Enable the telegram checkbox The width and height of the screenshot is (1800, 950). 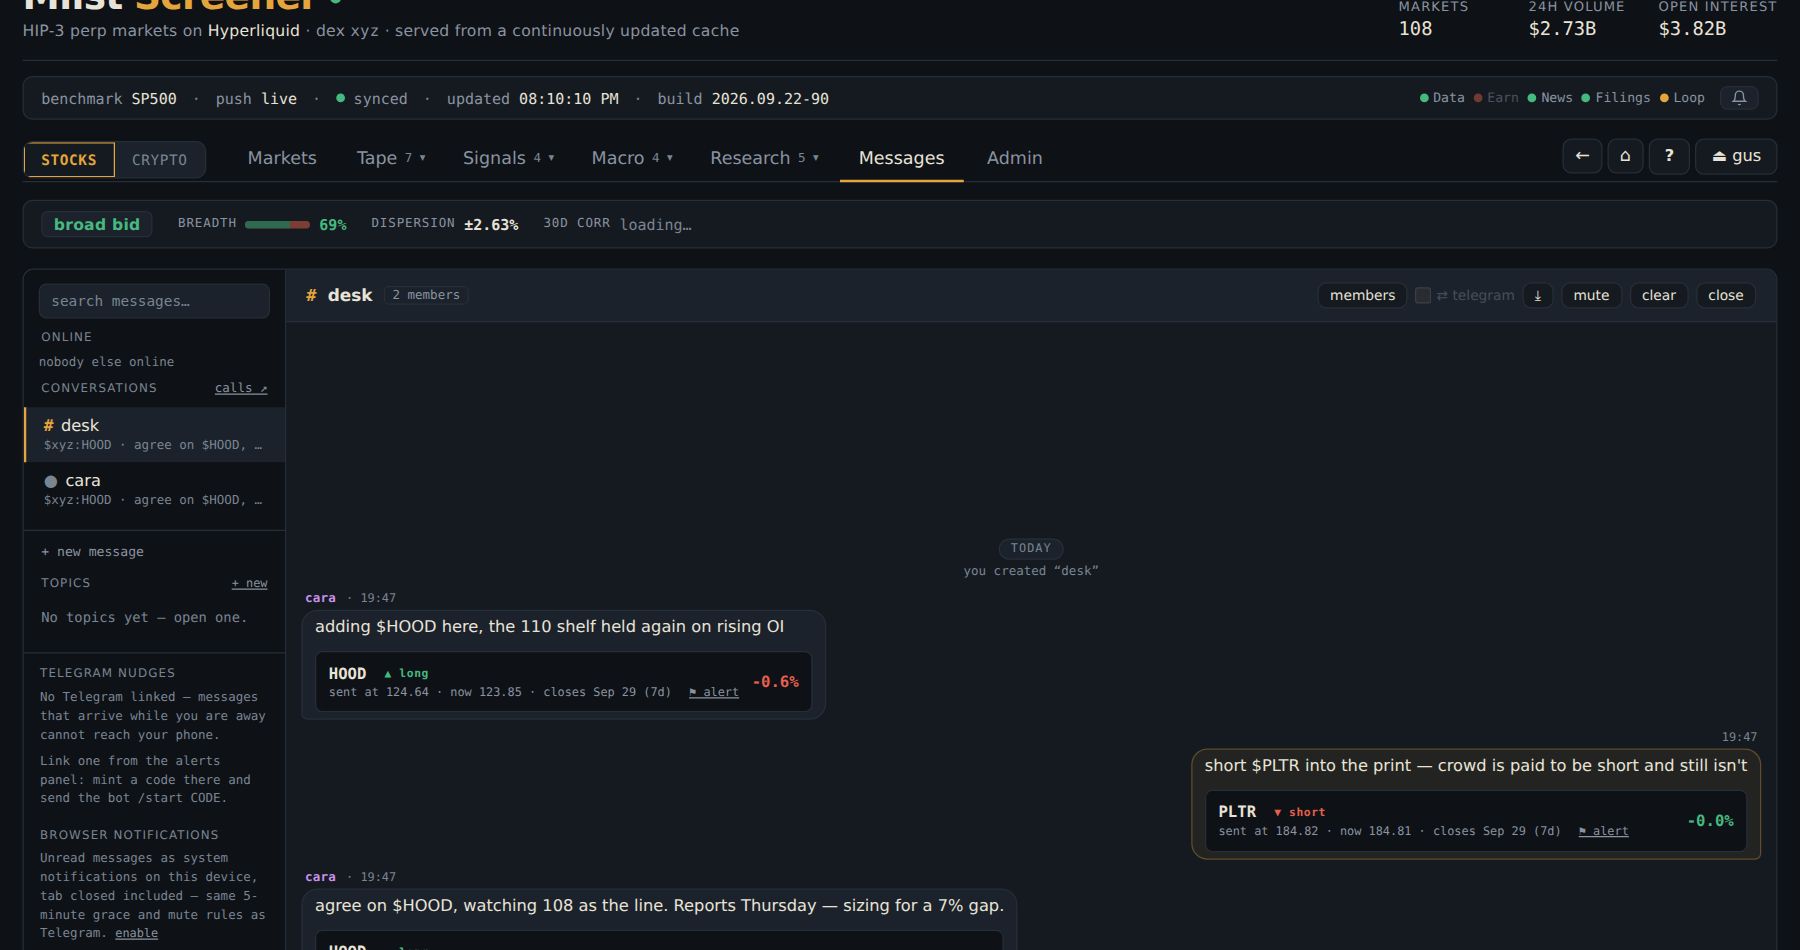(1423, 295)
